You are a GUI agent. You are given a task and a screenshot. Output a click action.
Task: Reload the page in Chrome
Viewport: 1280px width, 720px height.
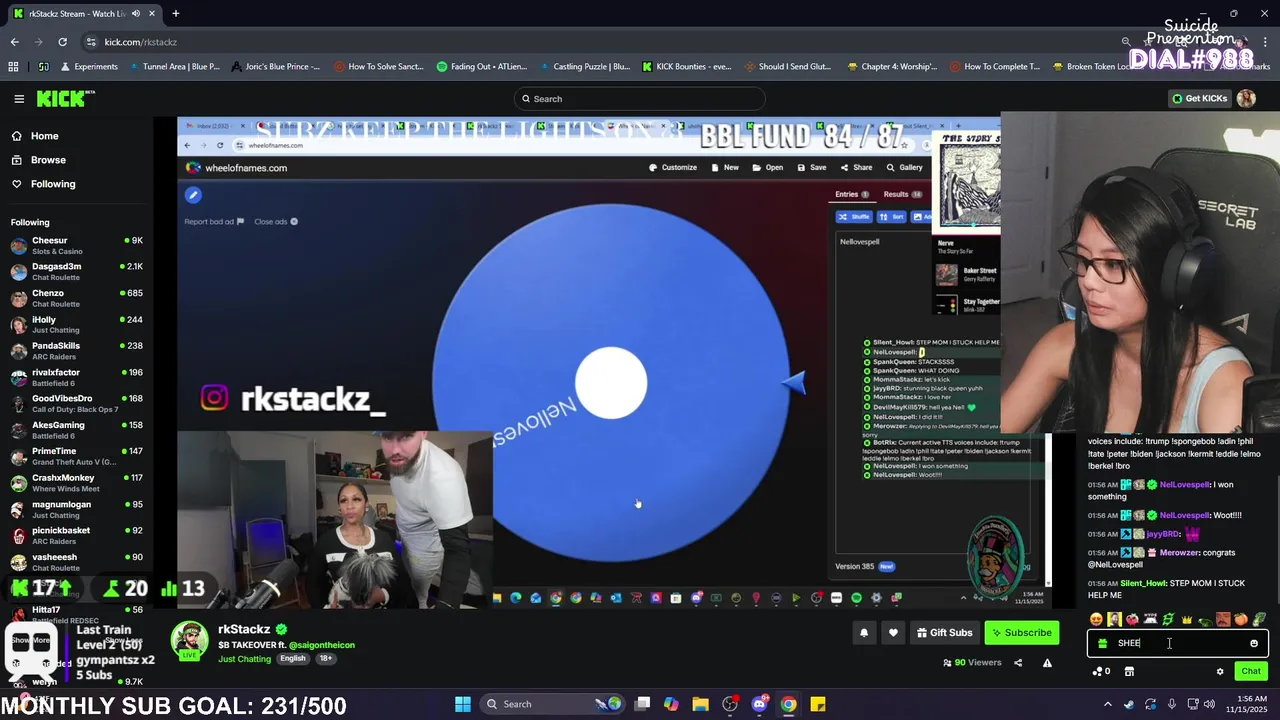coord(62,42)
